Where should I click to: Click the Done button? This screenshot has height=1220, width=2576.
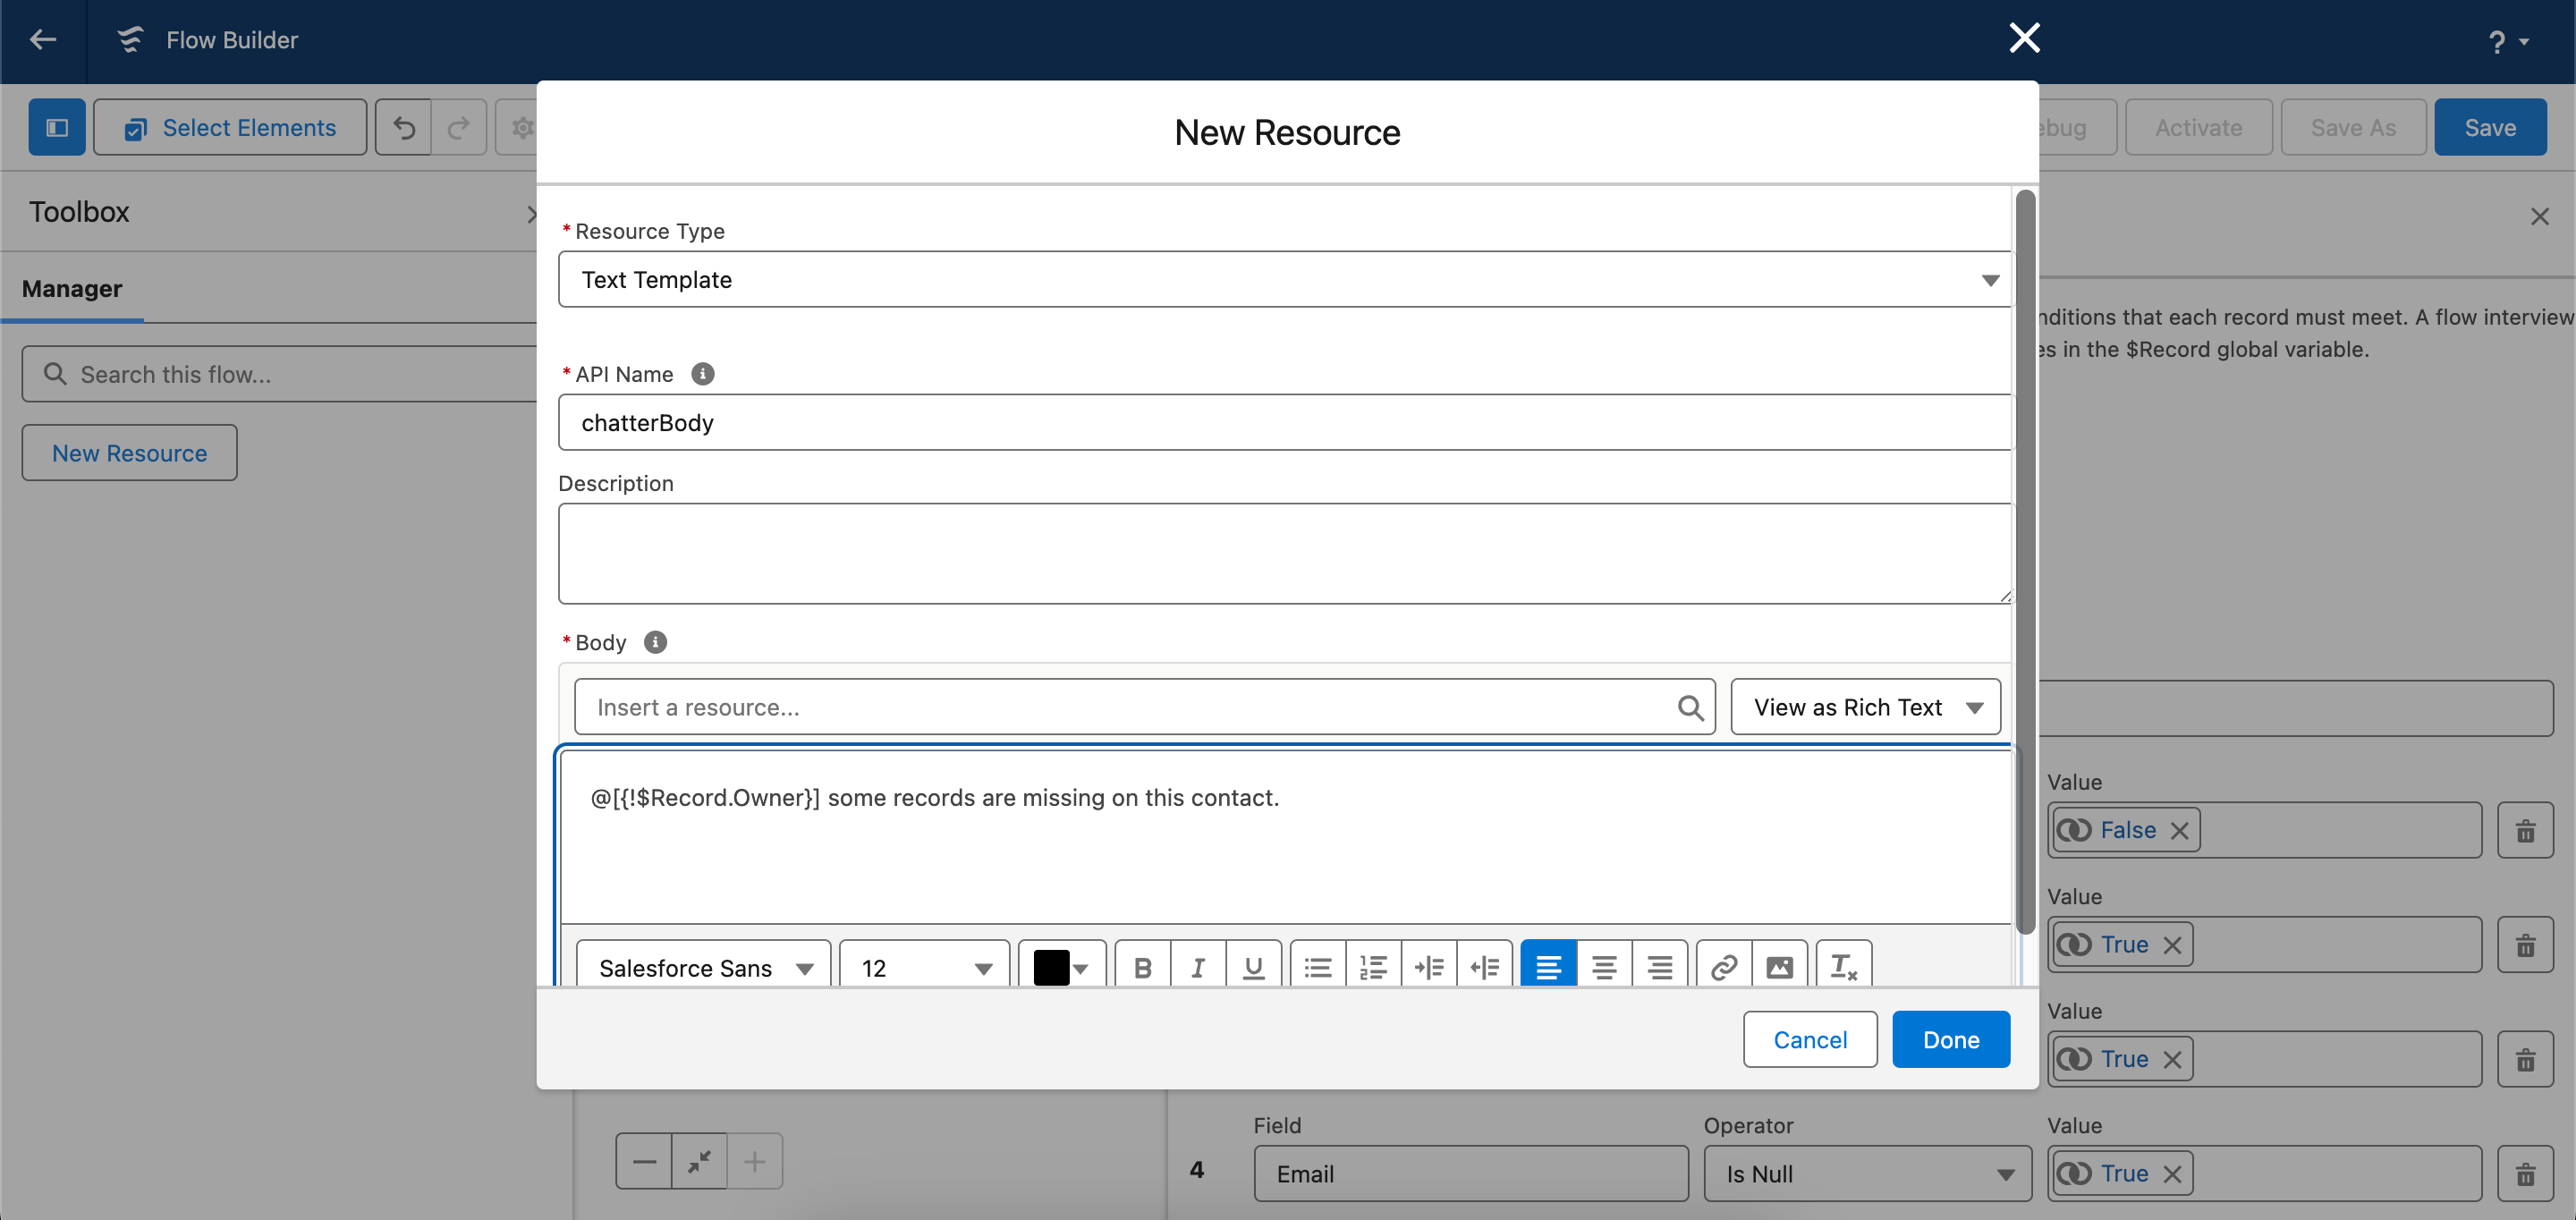pos(1950,1039)
